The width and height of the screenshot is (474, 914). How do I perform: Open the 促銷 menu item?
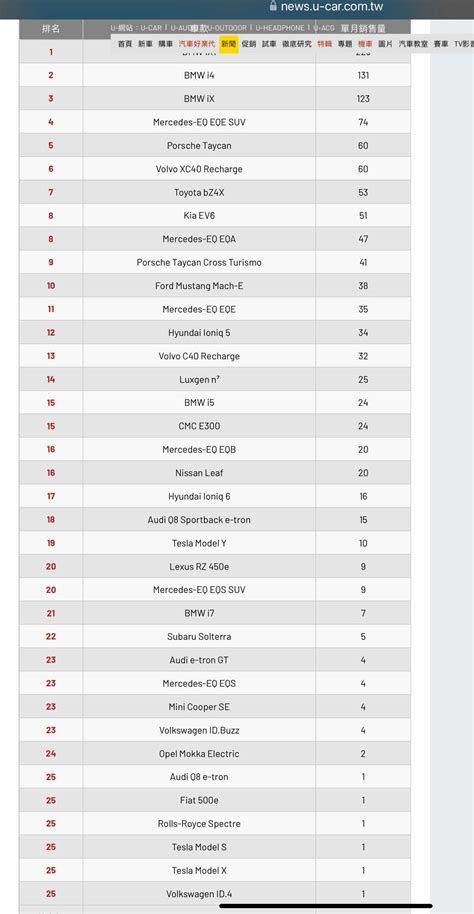249,44
